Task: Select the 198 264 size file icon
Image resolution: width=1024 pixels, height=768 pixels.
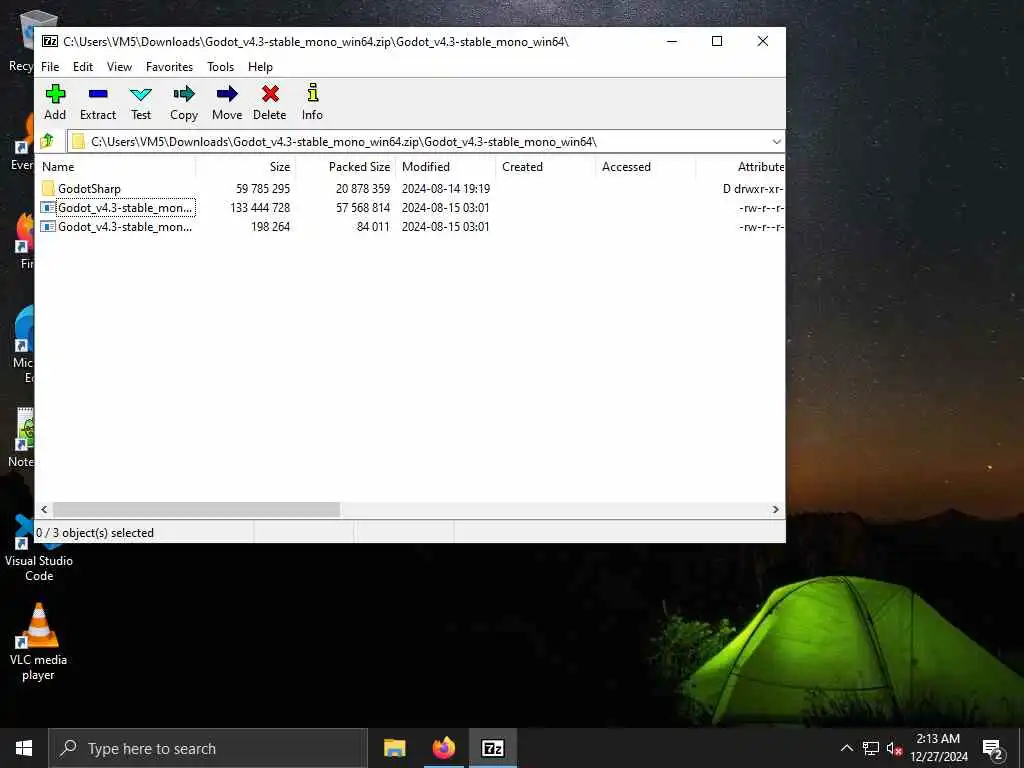Action: tap(48, 227)
